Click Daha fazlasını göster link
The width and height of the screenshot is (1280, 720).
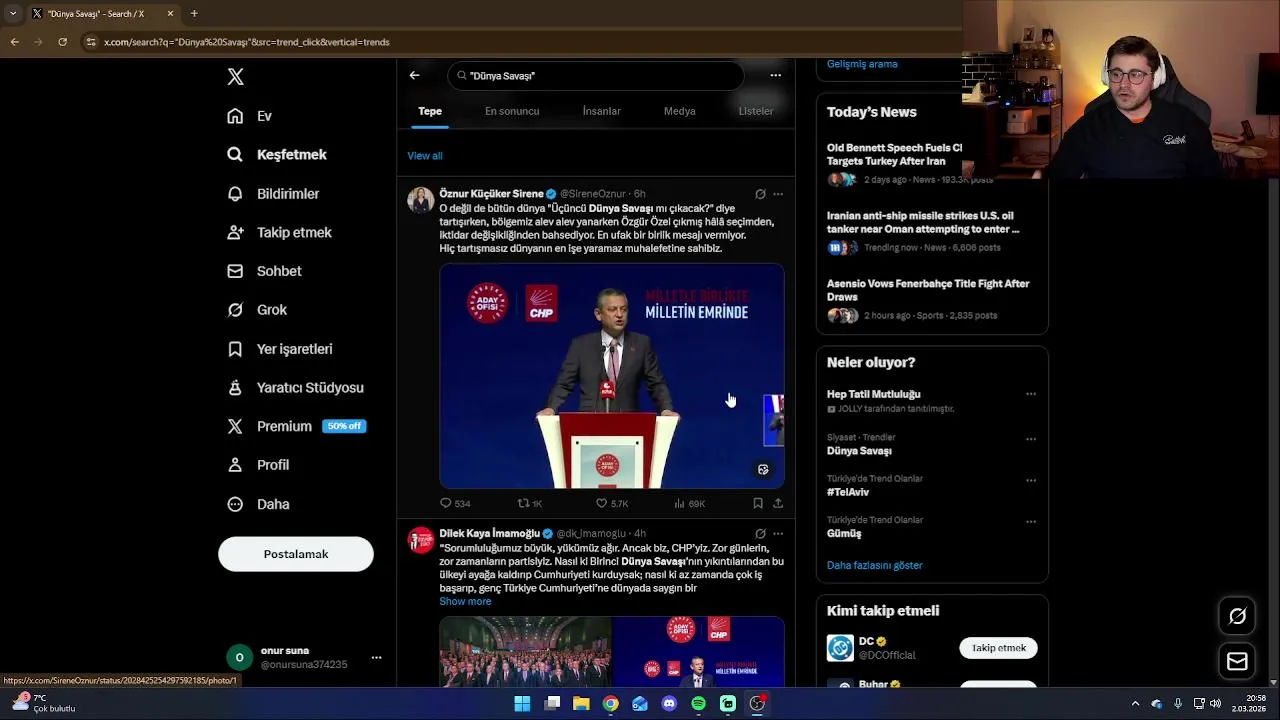tap(875, 565)
